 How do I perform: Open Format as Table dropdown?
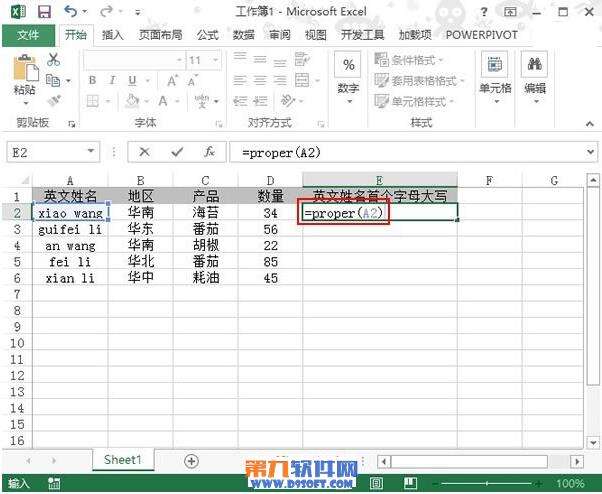(419, 81)
